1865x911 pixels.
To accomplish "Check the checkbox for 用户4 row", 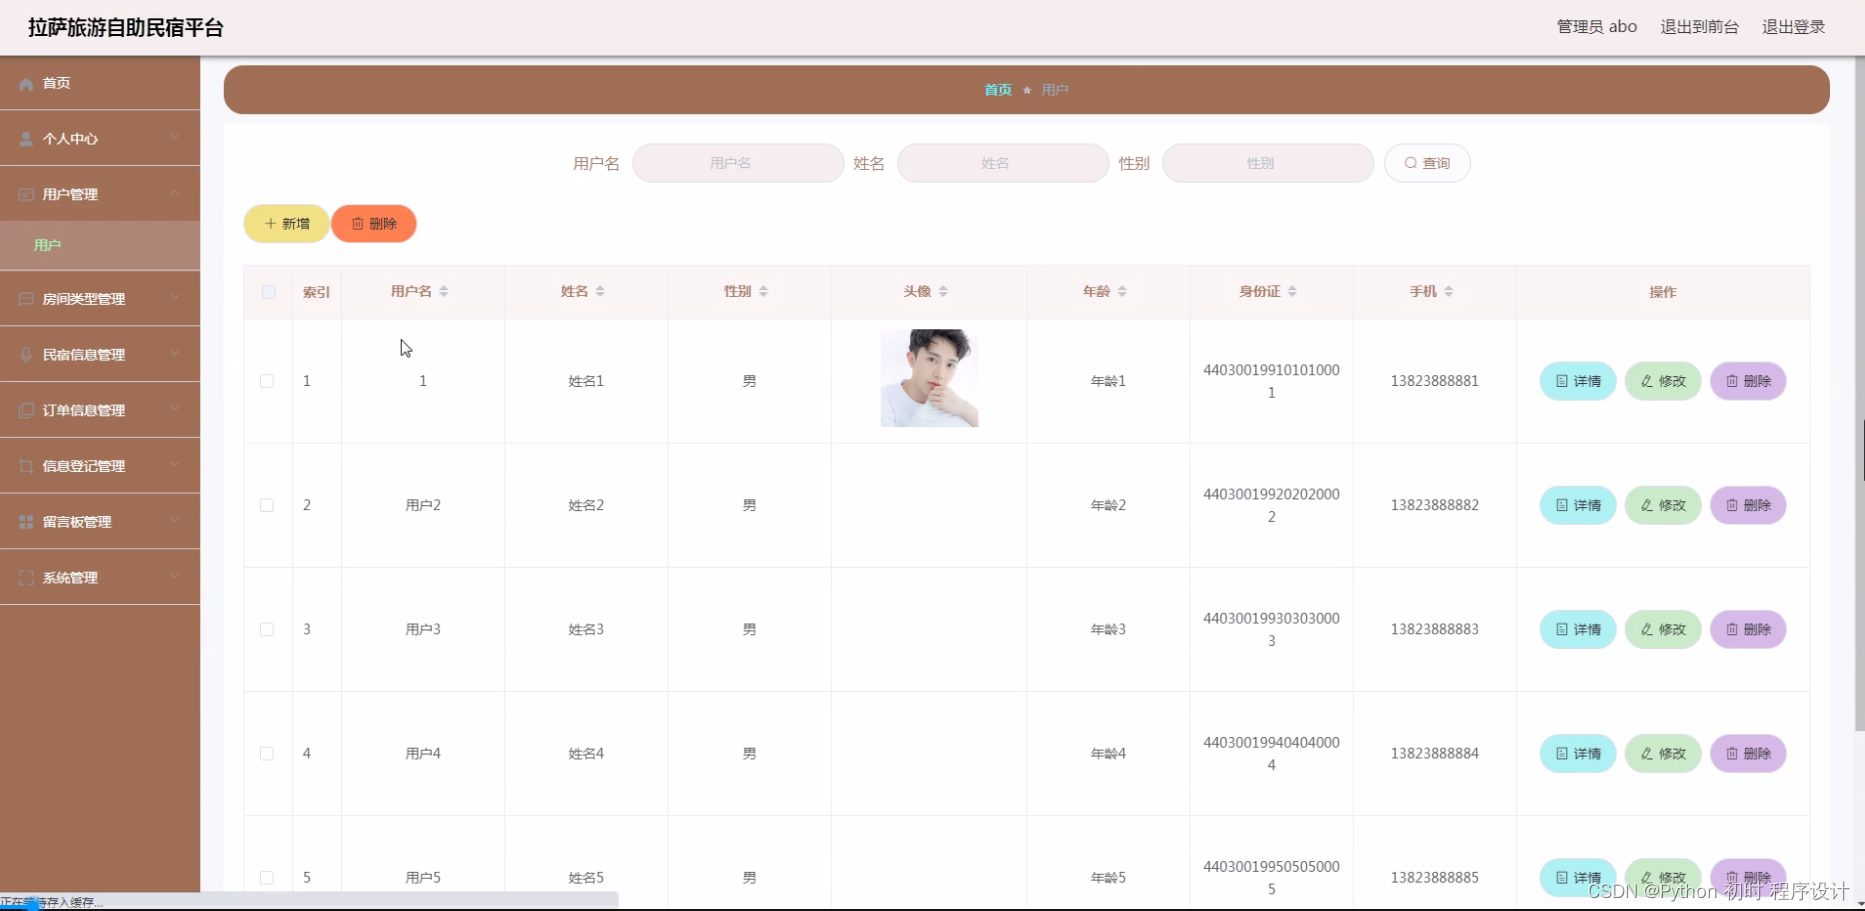I will (x=267, y=753).
